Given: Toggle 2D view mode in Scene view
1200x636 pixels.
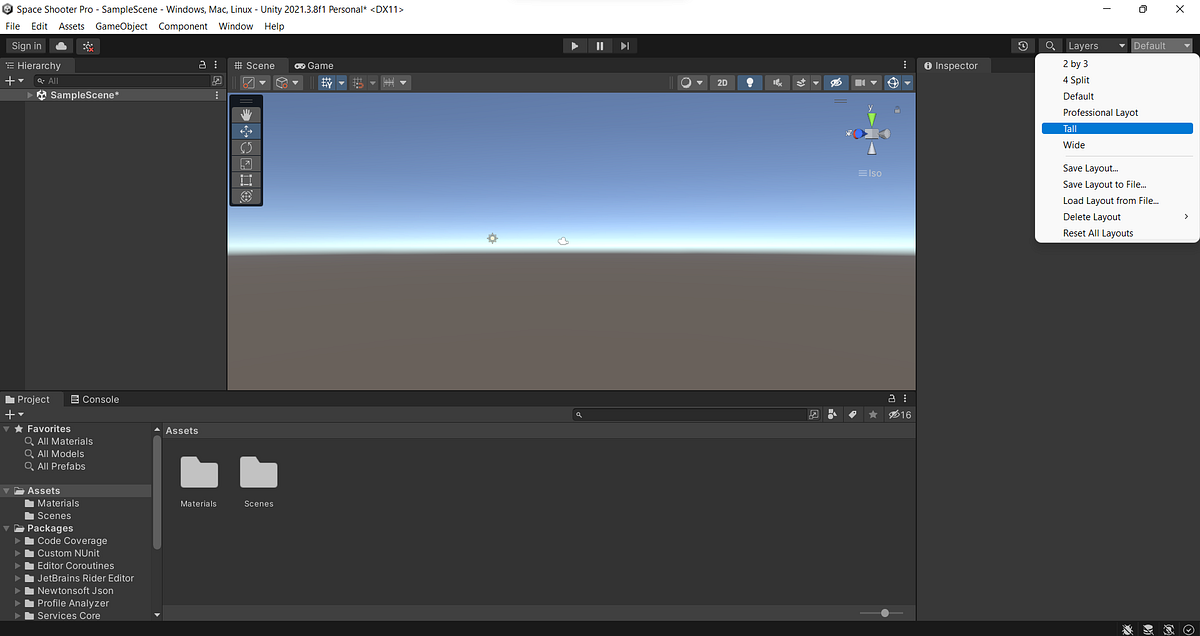Looking at the screenshot, I should [722, 82].
